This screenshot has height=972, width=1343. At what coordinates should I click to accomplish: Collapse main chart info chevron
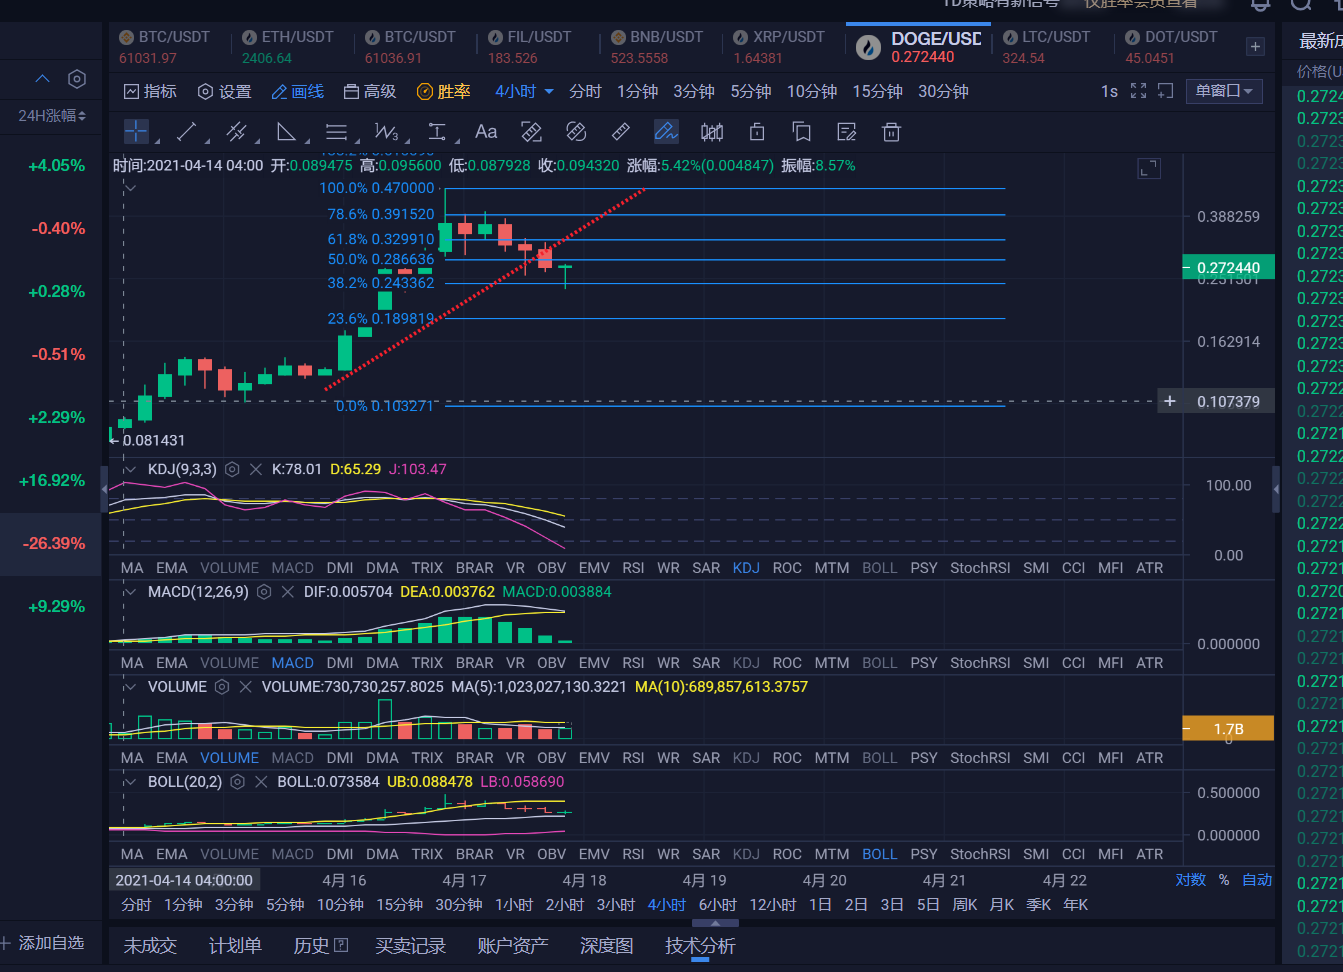(130, 188)
